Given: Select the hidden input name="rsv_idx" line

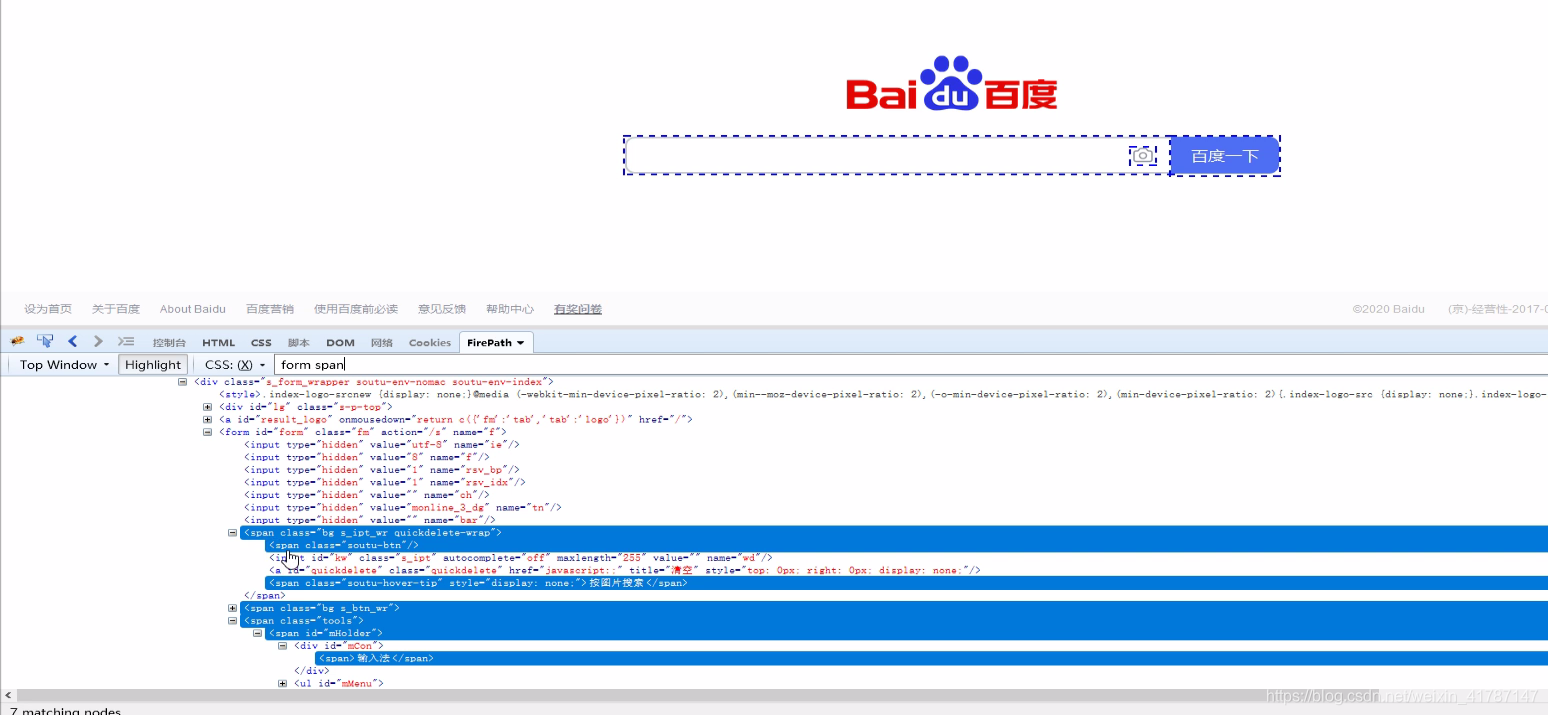Looking at the screenshot, I should [385, 483].
